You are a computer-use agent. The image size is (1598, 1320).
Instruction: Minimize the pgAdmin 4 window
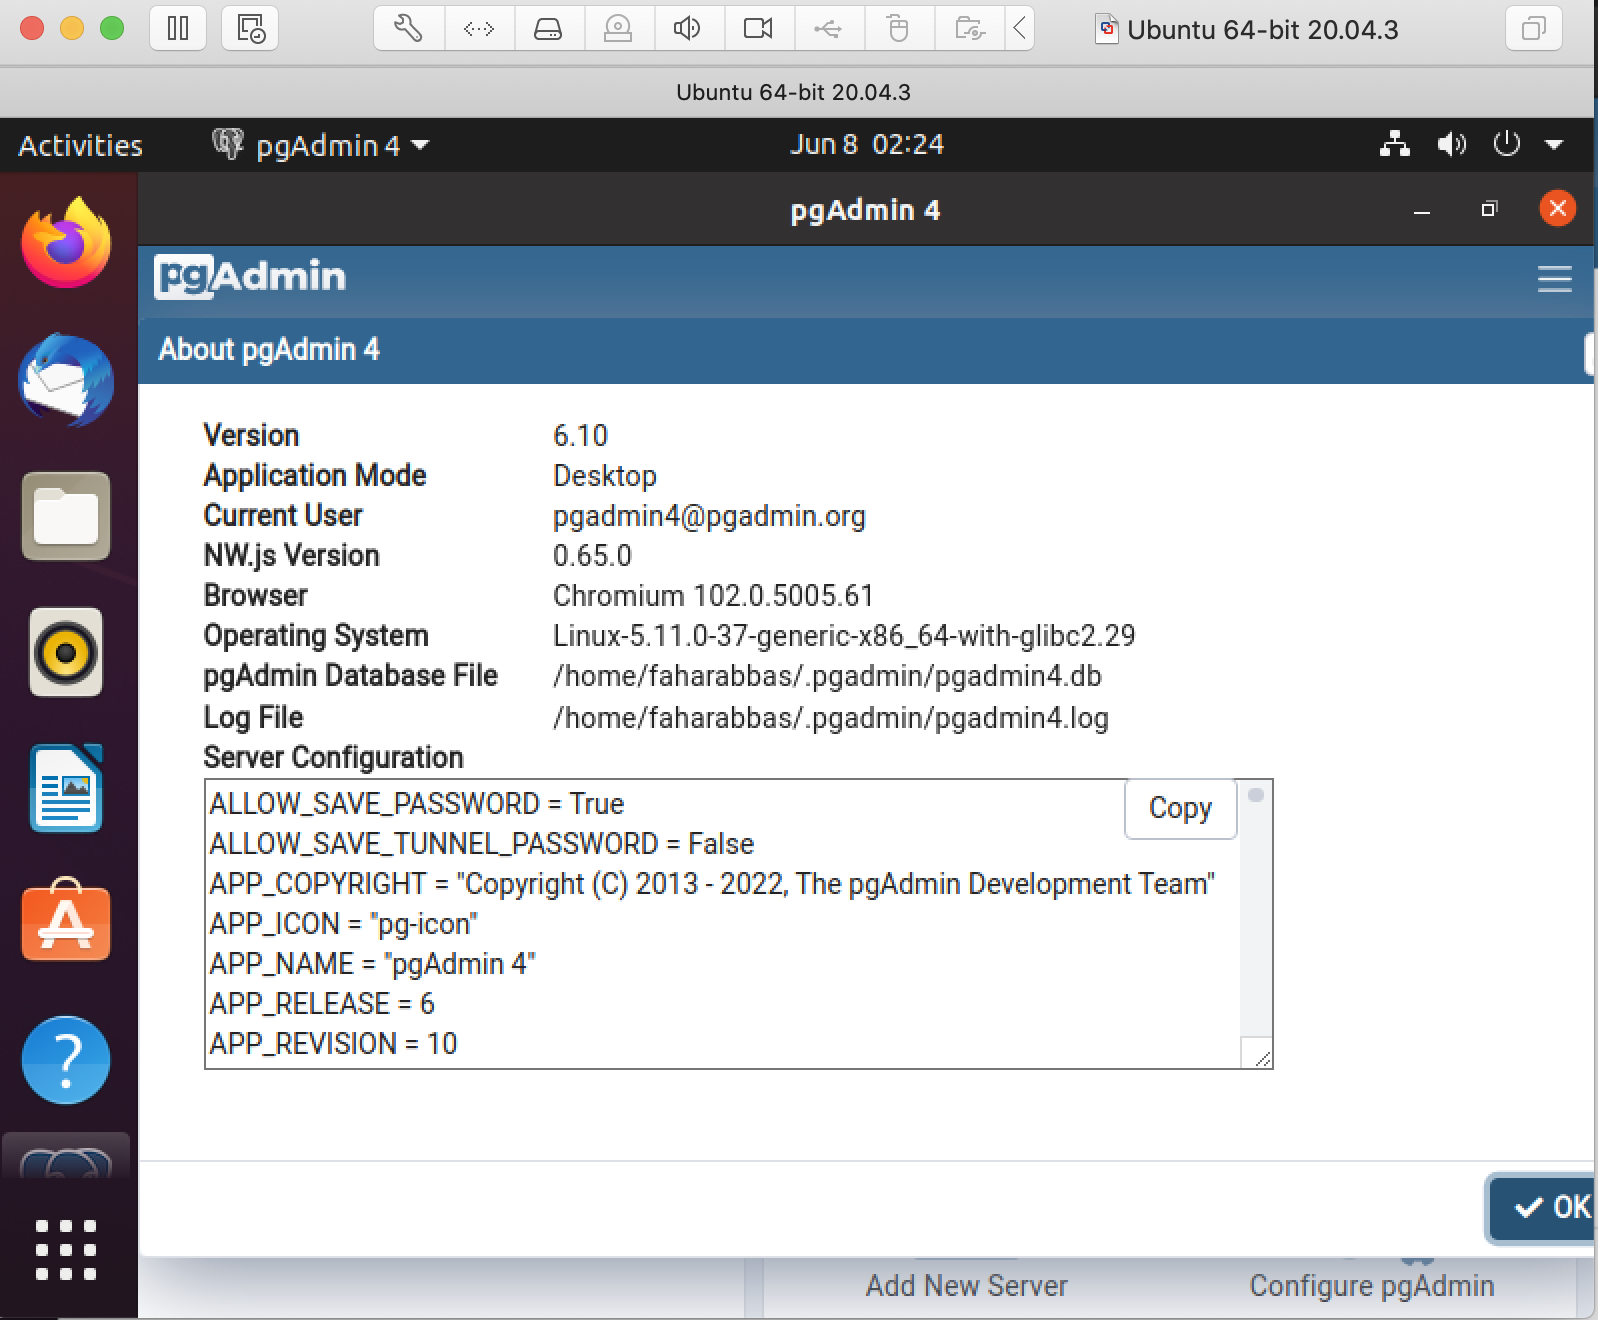click(1421, 210)
